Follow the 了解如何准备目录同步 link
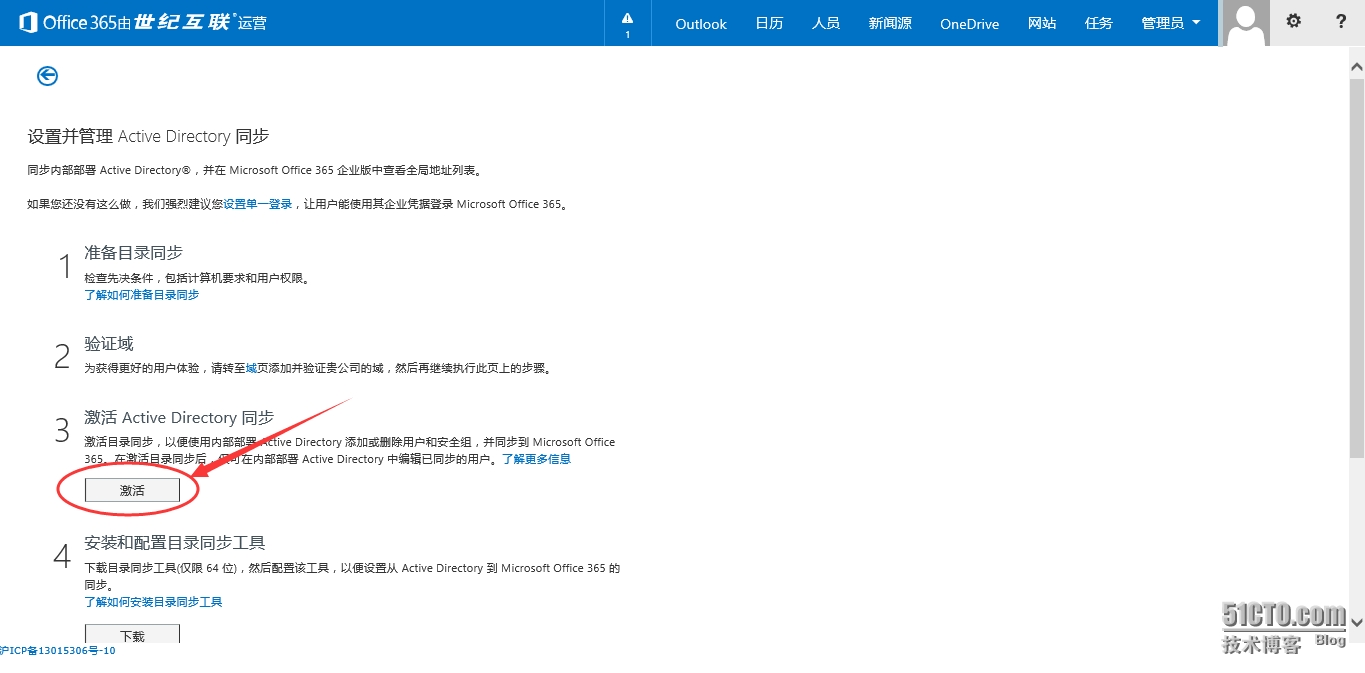Screen dimensions: 1365x673 (x=141, y=295)
